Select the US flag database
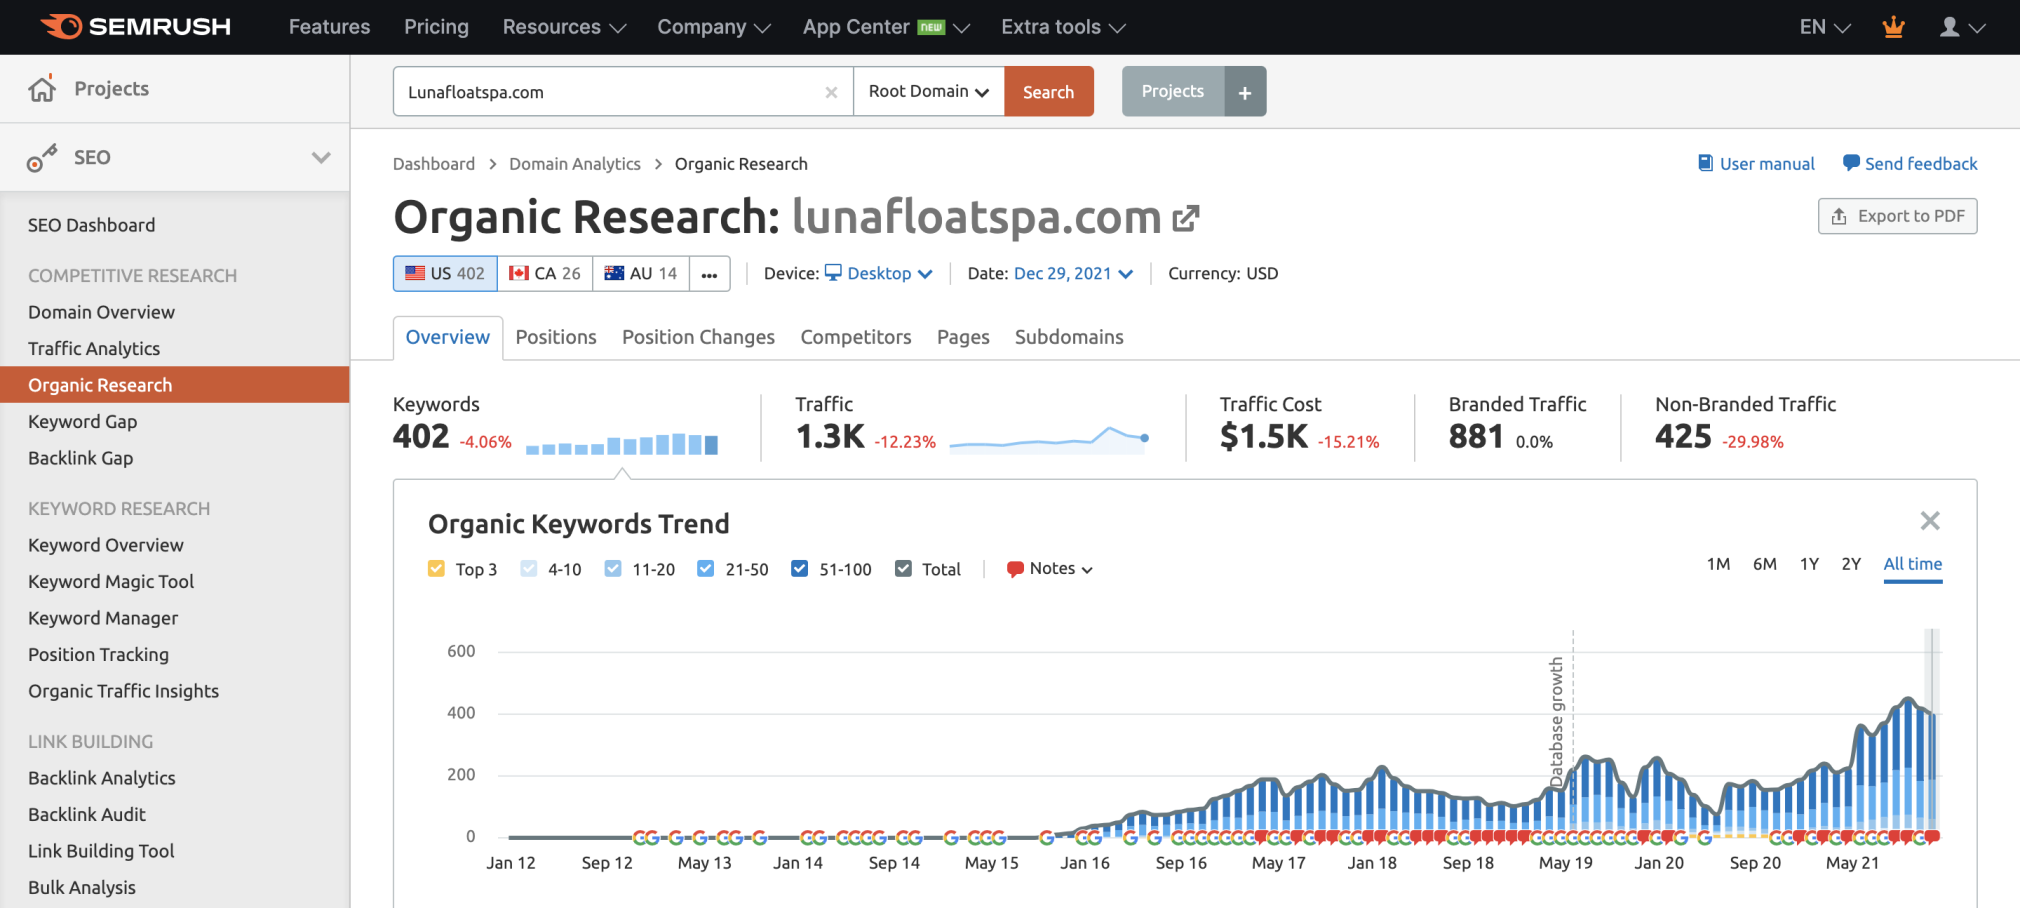 415,273
